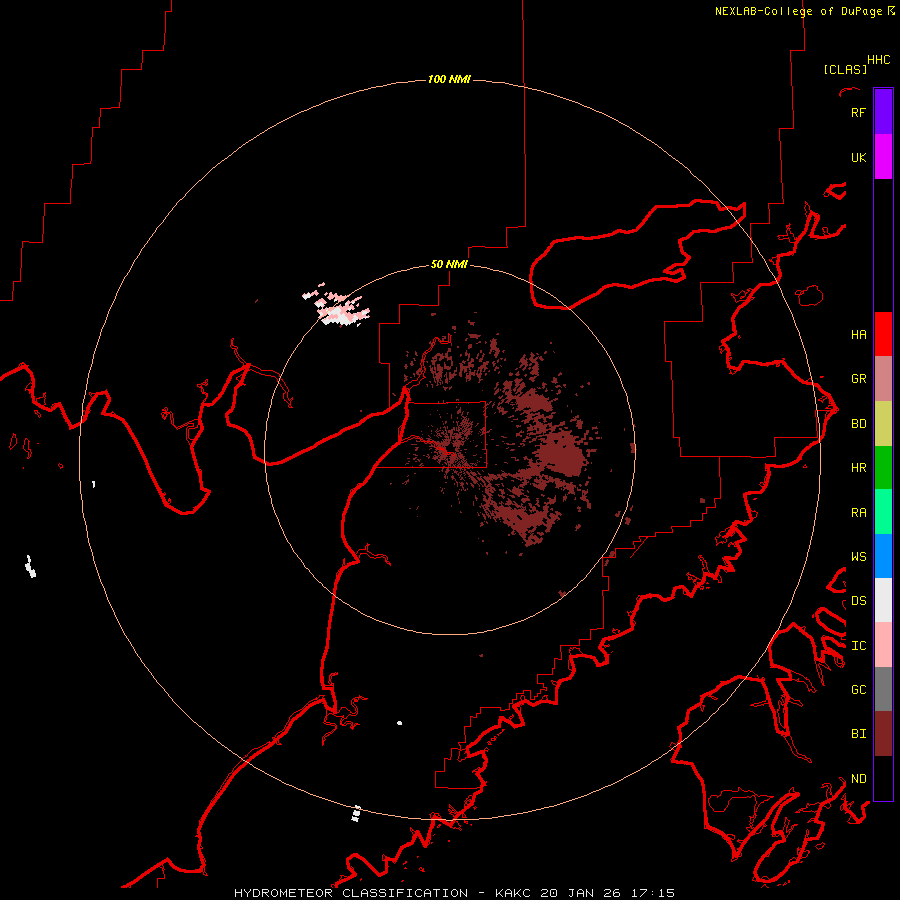Click the HA legend label

pos(858,334)
